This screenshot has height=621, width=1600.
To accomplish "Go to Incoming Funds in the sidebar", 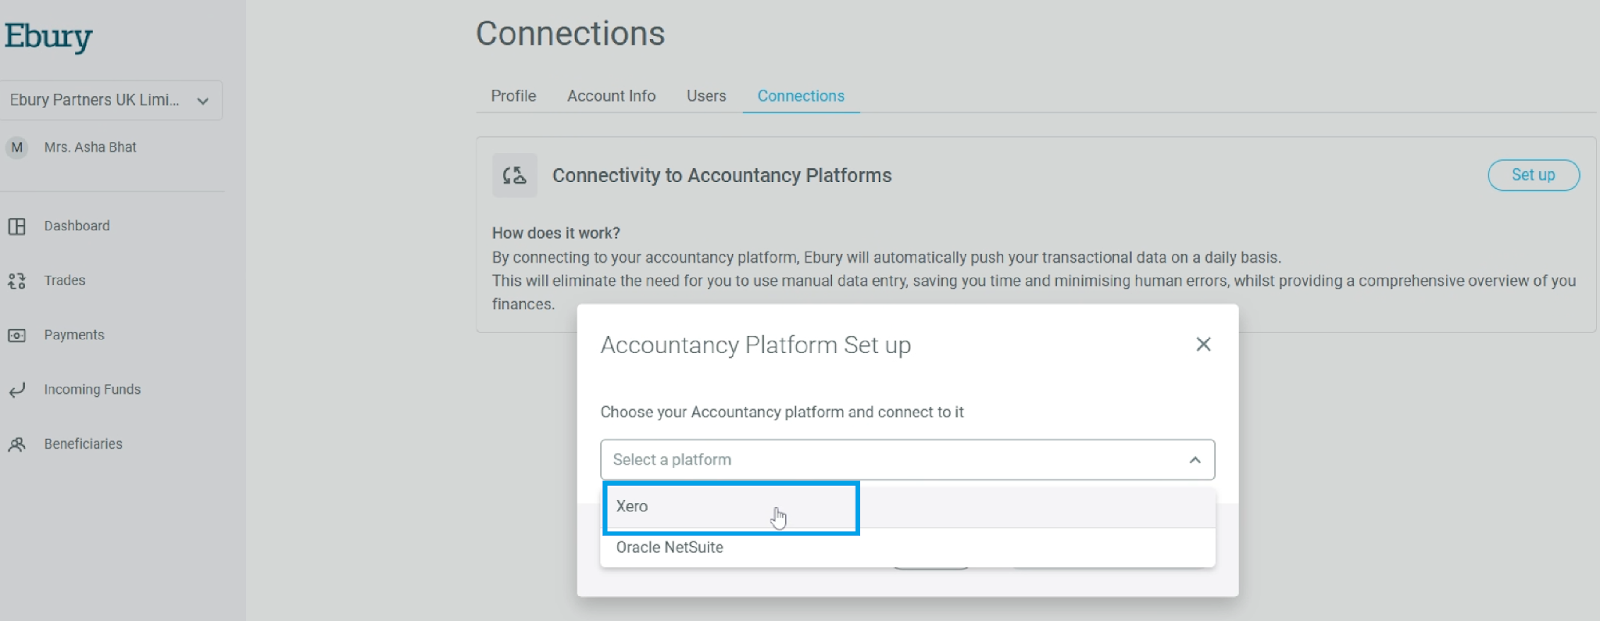I will click(x=92, y=390).
